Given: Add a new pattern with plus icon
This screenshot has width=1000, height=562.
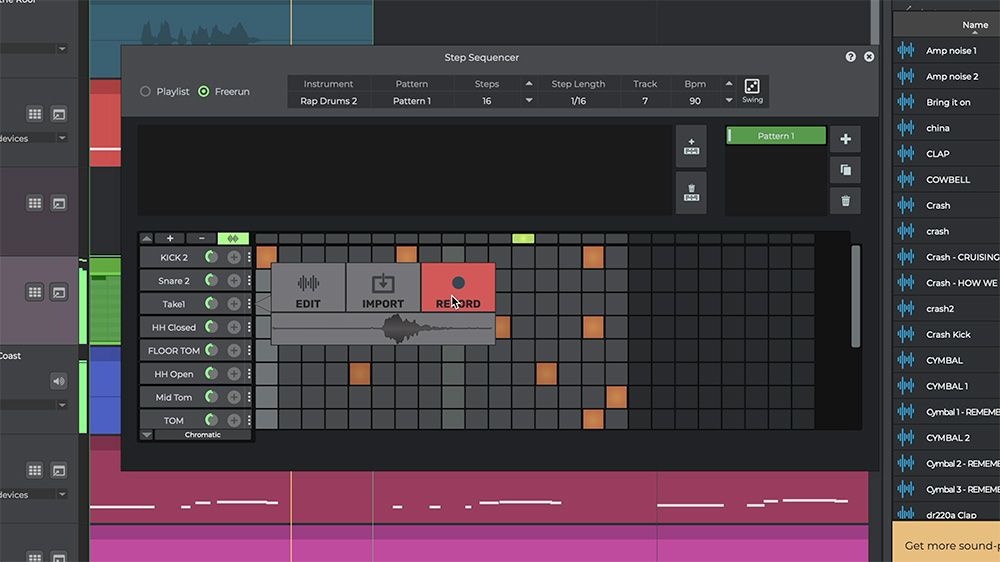Looking at the screenshot, I should [846, 139].
